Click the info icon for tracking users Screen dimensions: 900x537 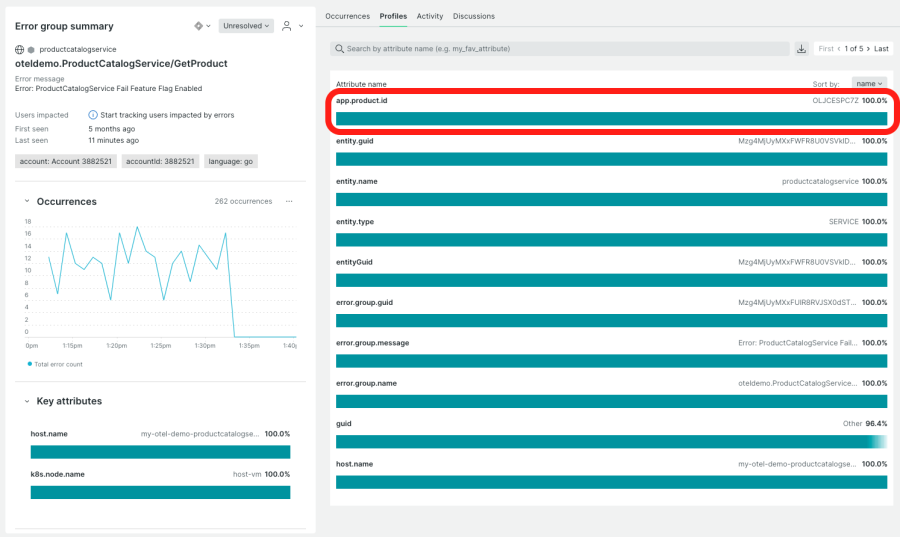[93, 115]
